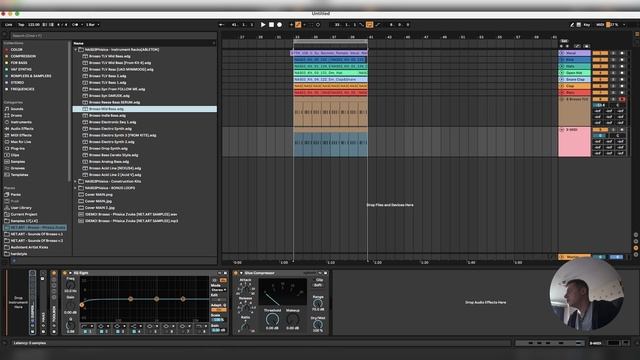640x360 pixels.
Task: Solo the Bass track
Action: pos(613,93)
